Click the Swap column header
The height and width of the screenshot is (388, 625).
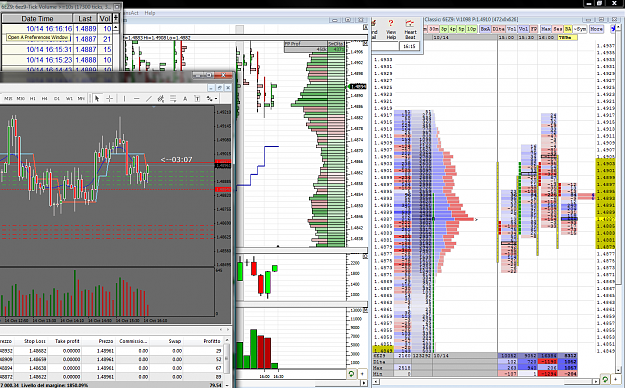(175, 341)
